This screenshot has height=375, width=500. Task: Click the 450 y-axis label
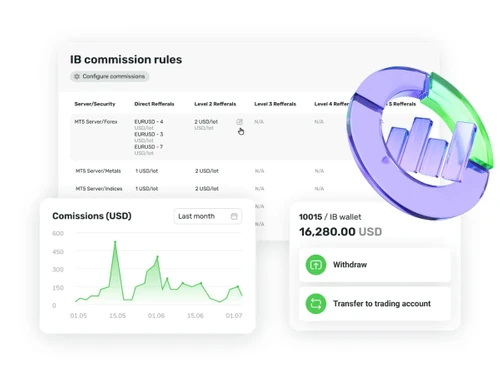click(58, 252)
